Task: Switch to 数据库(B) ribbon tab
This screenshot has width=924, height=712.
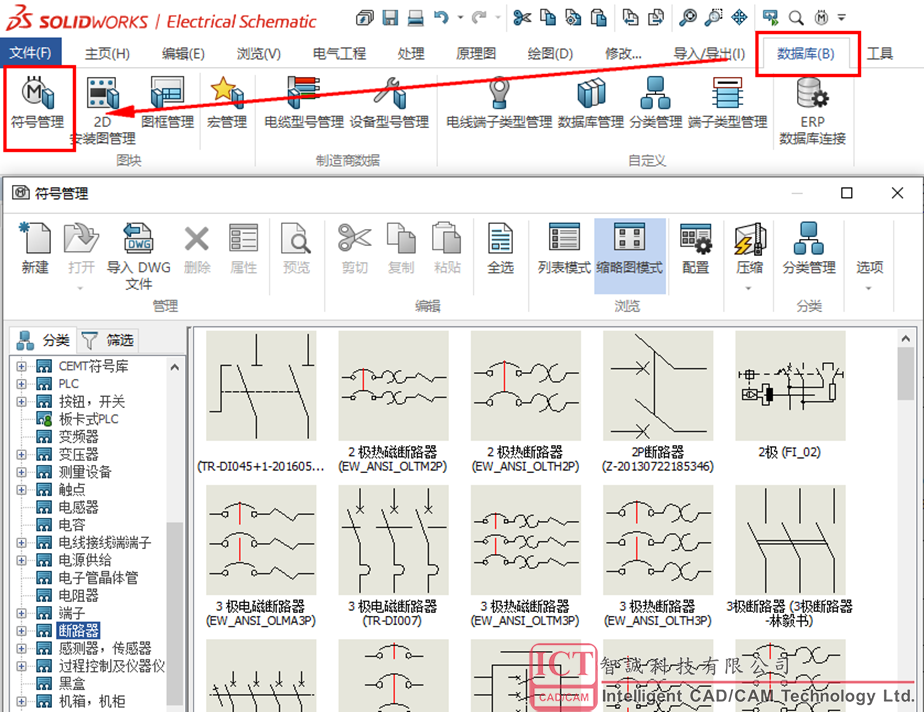Action: [805, 54]
